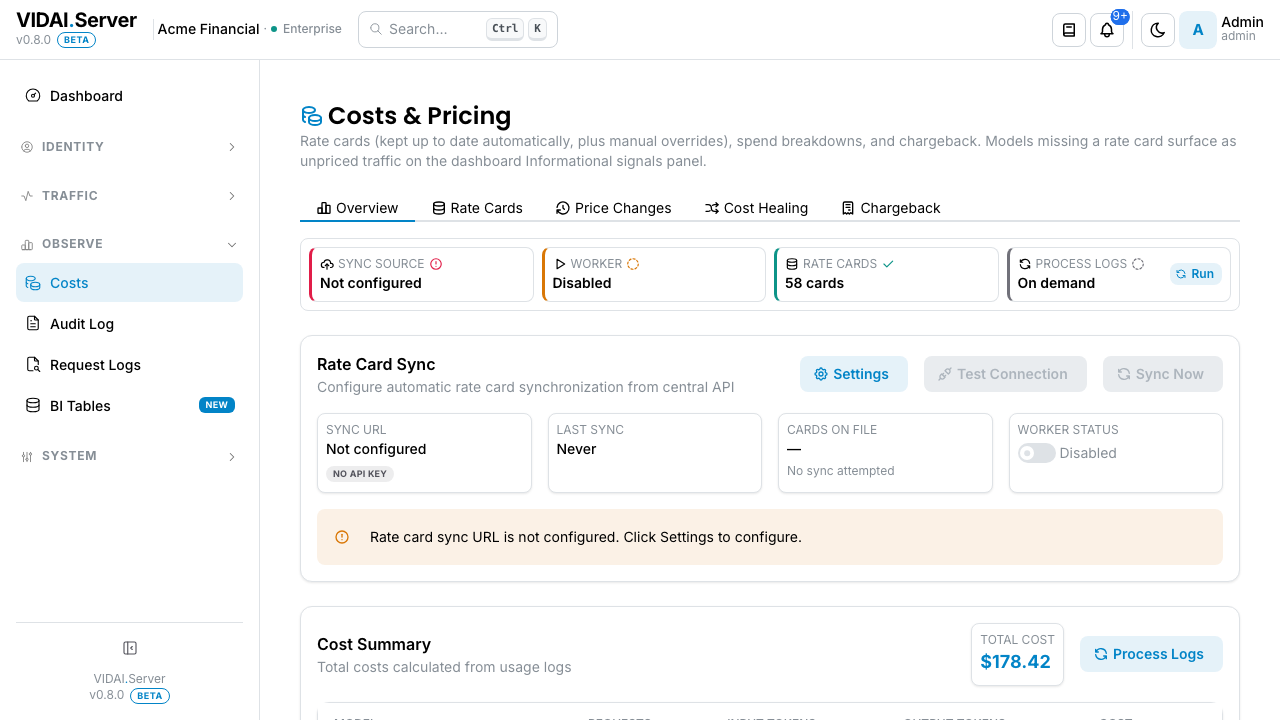Expand the Traffic sidebar section
The height and width of the screenshot is (720, 1280).
pos(129,196)
